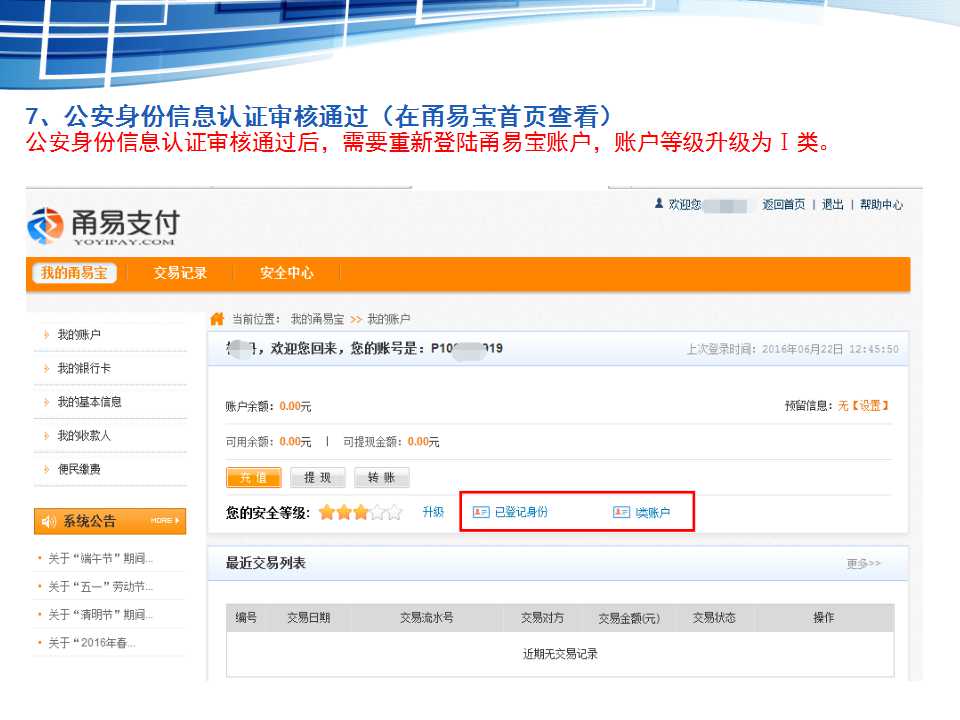960x720 pixels.
Task: Click the 交易流水号 column header
Action: (427, 618)
